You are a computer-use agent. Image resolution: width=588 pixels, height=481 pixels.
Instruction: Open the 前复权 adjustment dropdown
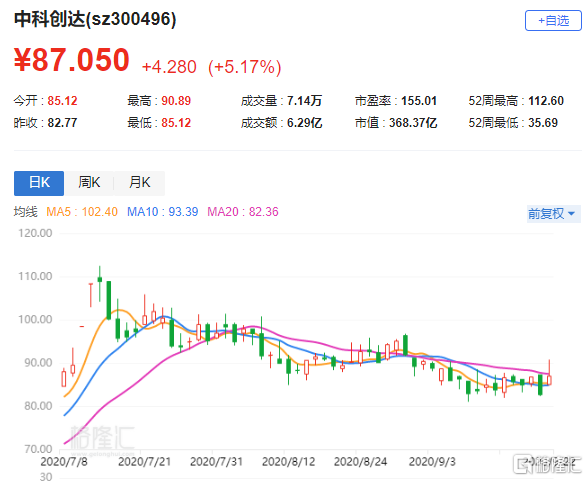point(553,214)
